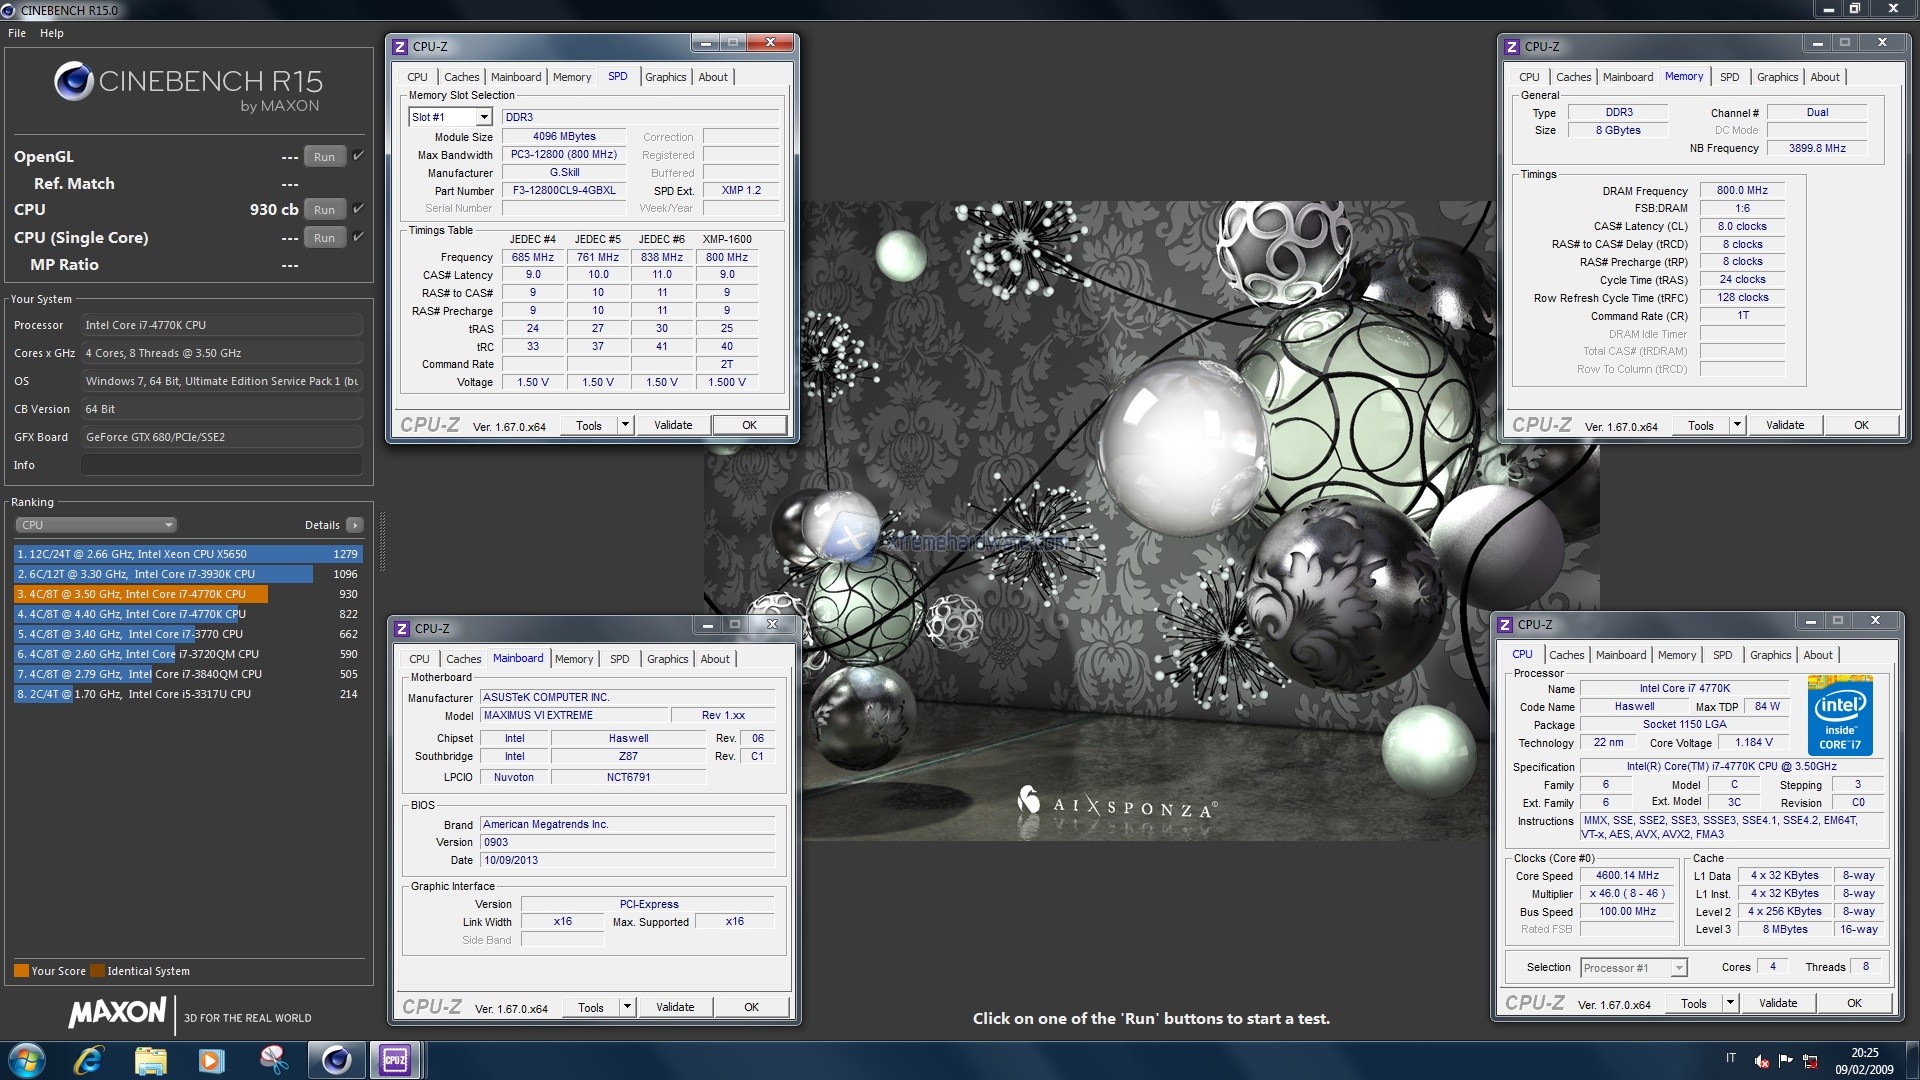Click the muted volume tray icon
The width and height of the screenshot is (1920, 1080).
coord(1762,1061)
